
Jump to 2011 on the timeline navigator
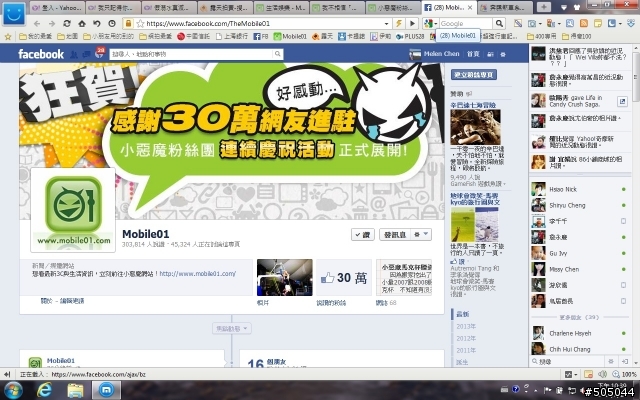click(466, 350)
